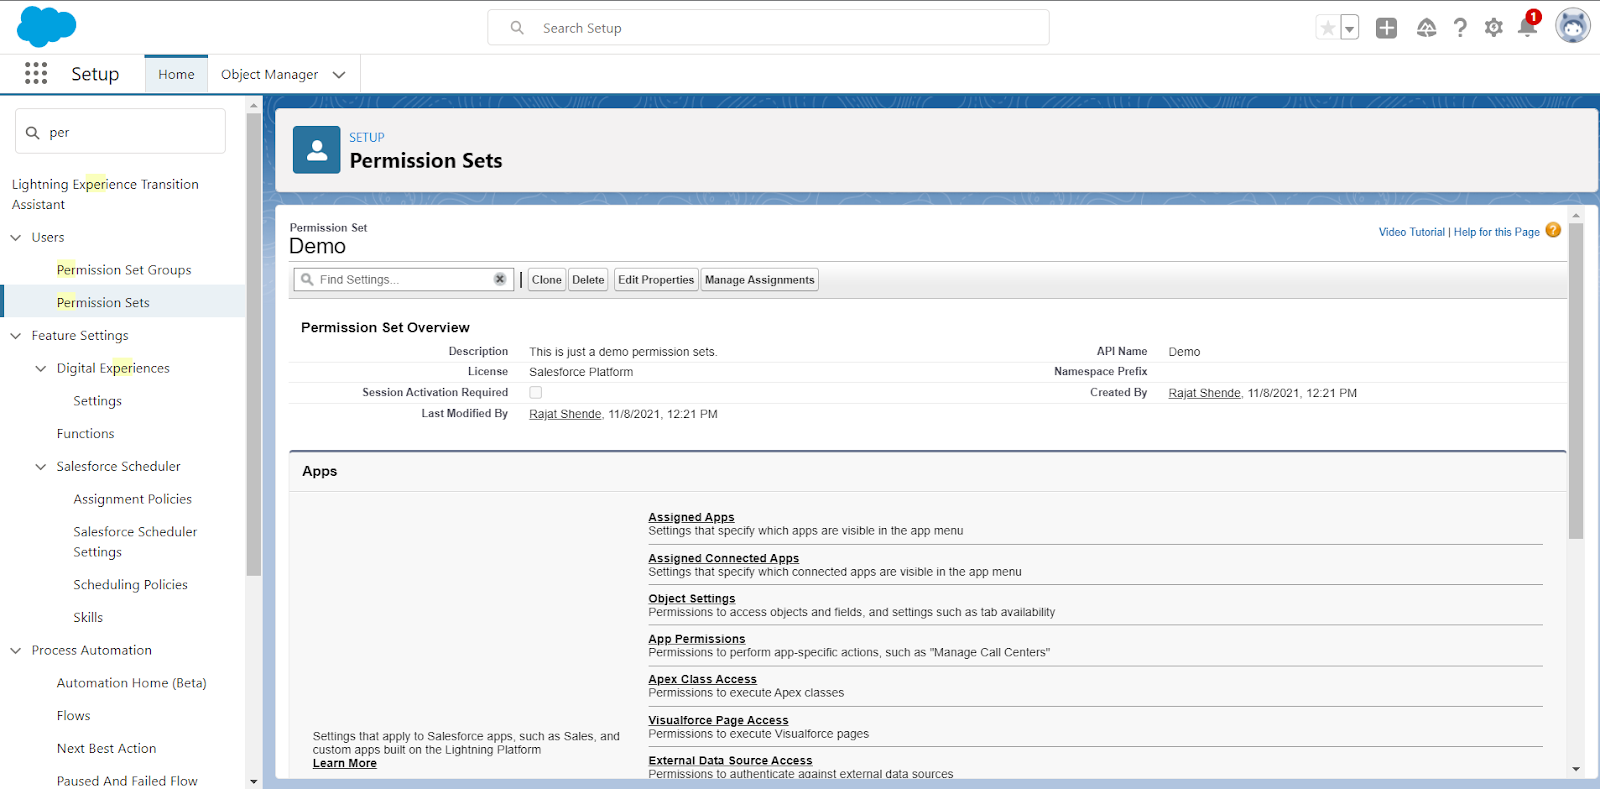Click the SETUP breadcrumb text
This screenshot has width=1600, height=789.
point(366,137)
